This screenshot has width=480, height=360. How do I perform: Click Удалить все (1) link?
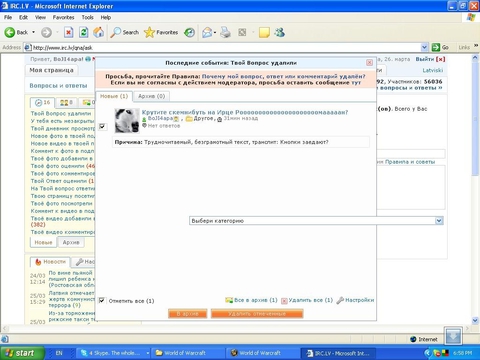point(307,300)
